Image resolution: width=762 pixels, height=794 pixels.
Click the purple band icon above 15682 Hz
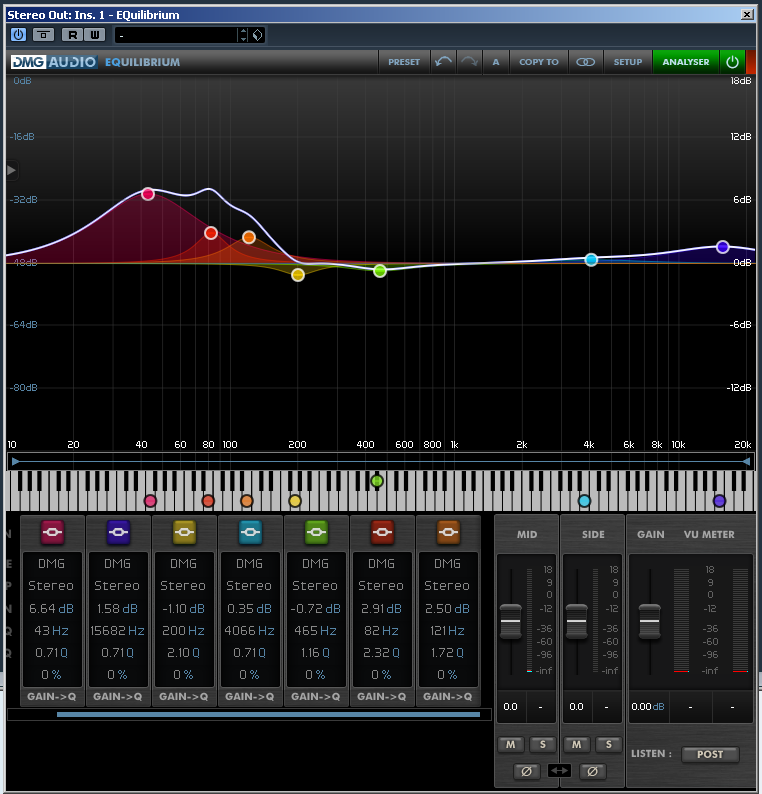[118, 532]
